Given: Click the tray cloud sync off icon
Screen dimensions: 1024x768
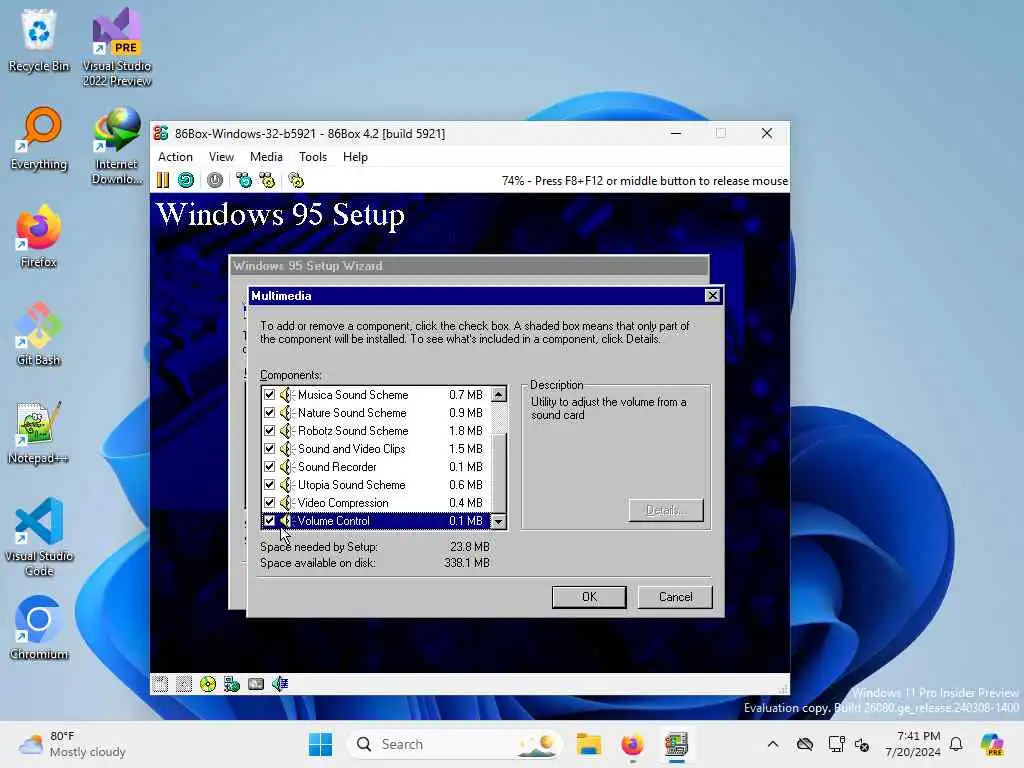Looking at the screenshot, I should click(x=805, y=744).
